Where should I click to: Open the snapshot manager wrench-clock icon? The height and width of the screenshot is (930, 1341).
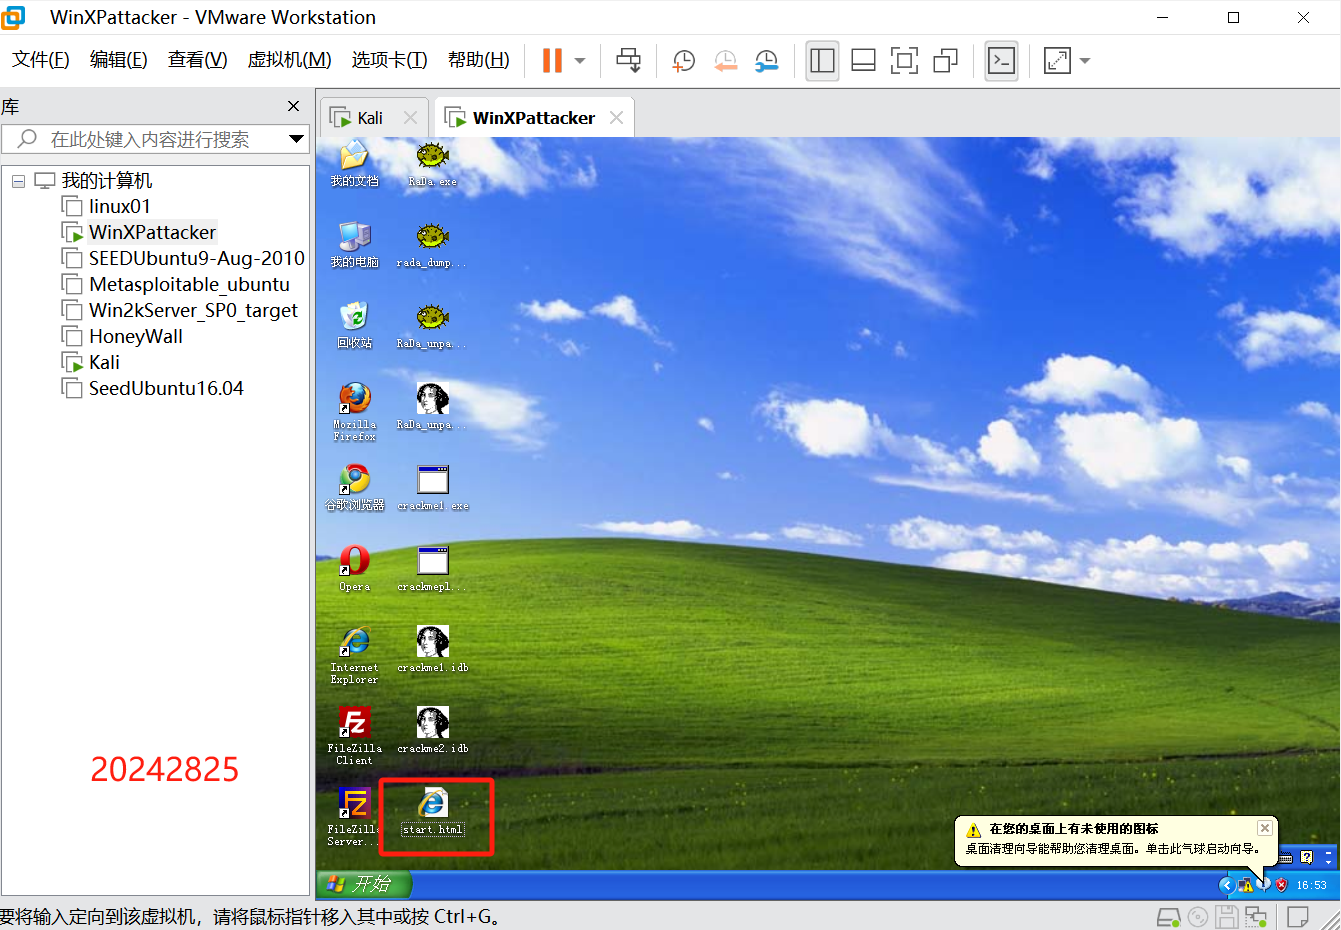(x=767, y=61)
